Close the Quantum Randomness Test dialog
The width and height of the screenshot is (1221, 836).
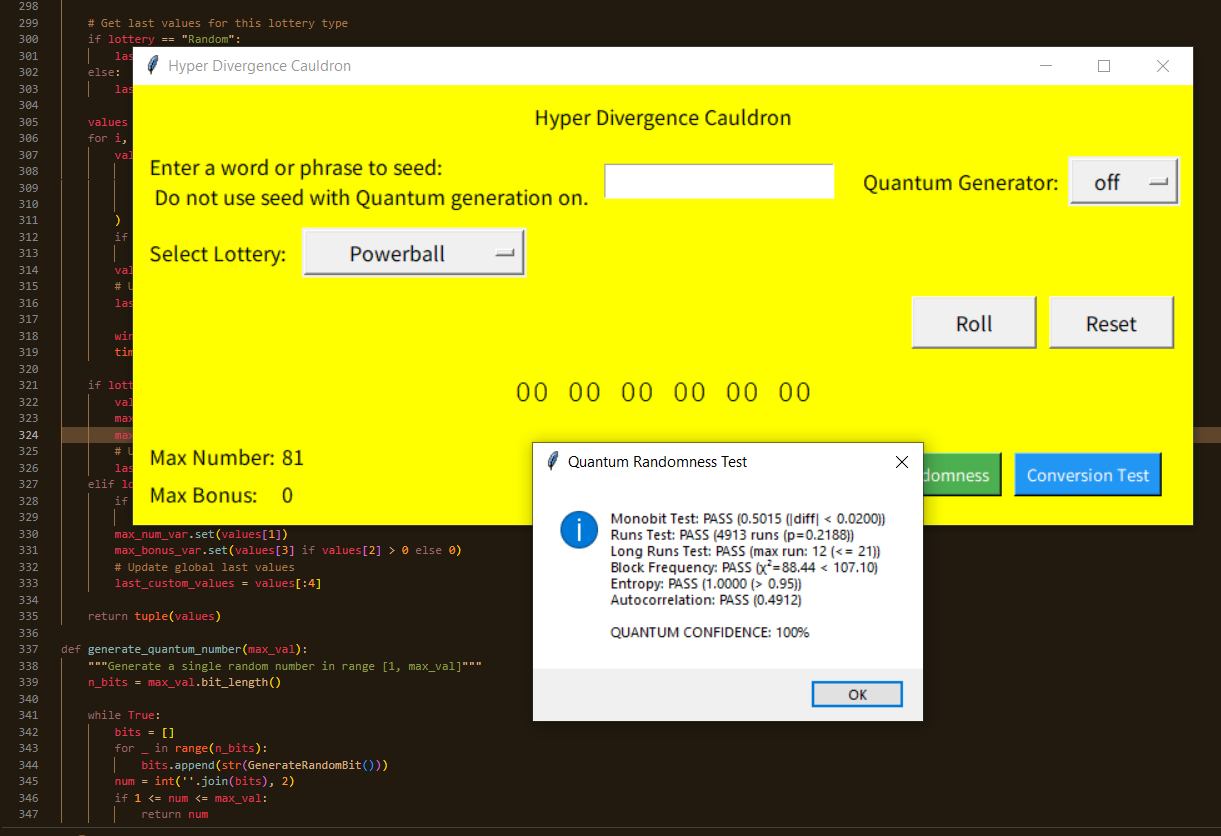pos(901,462)
